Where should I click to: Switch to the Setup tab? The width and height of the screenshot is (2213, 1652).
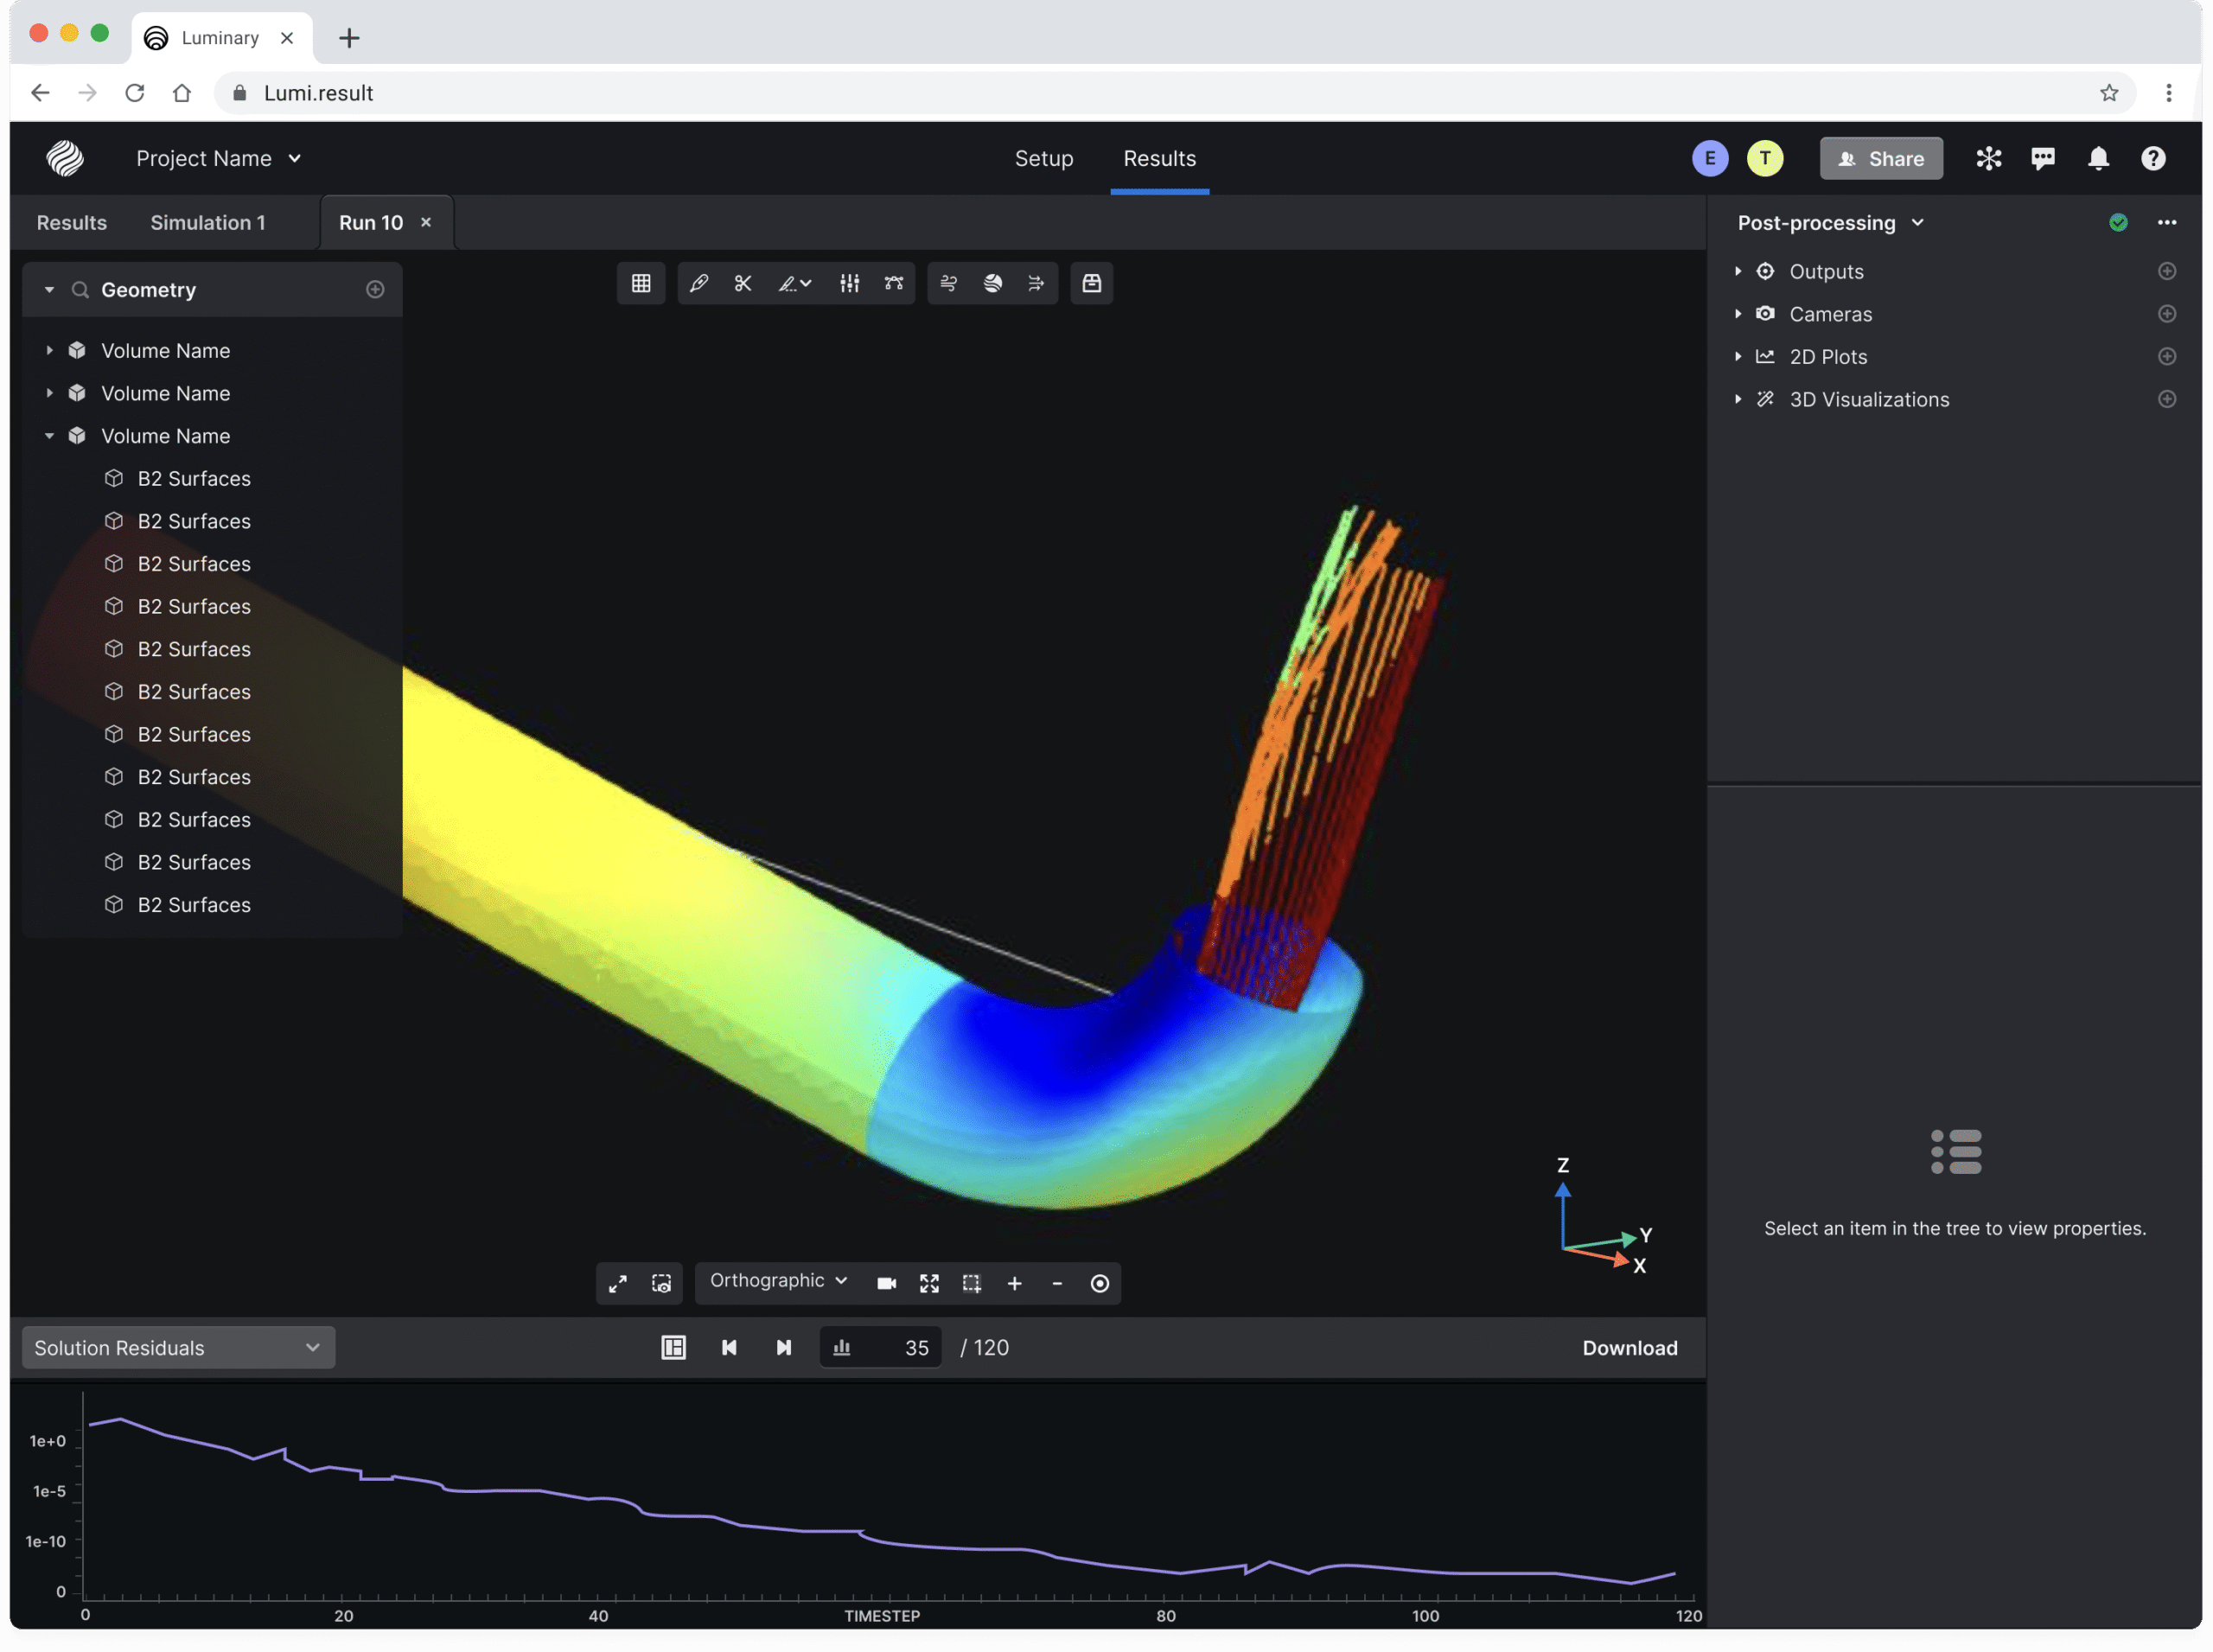pyautogui.click(x=1043, y=158)
